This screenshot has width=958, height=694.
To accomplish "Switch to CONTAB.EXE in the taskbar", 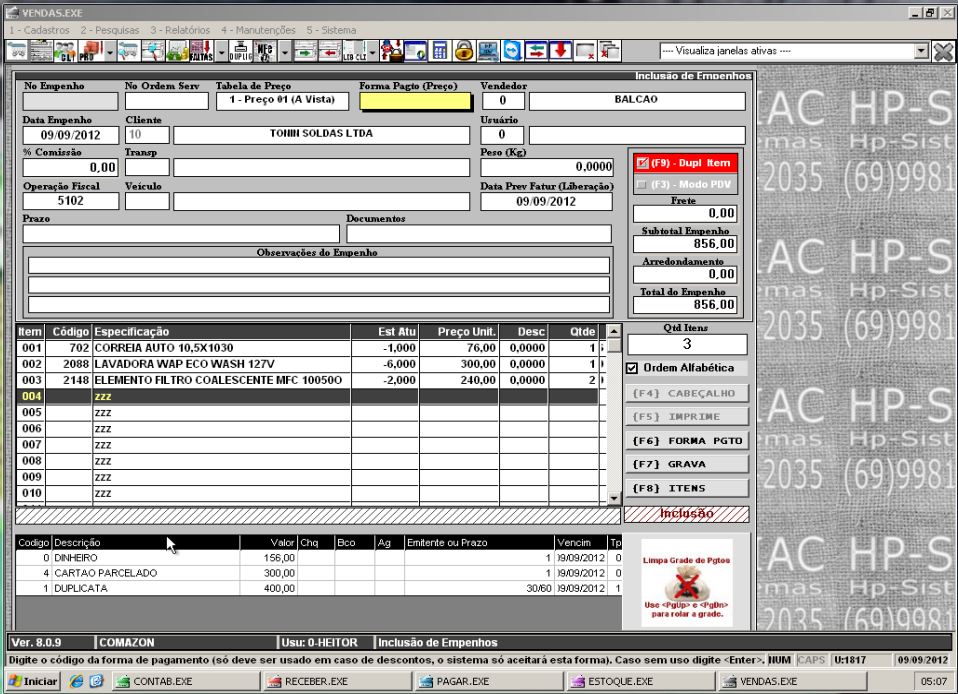I will coord(186,681).
